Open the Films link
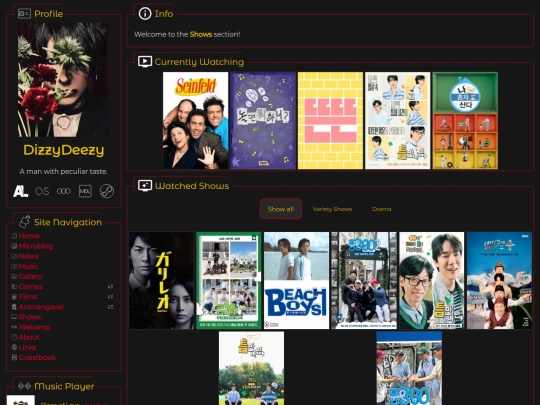 coord(28,297)
